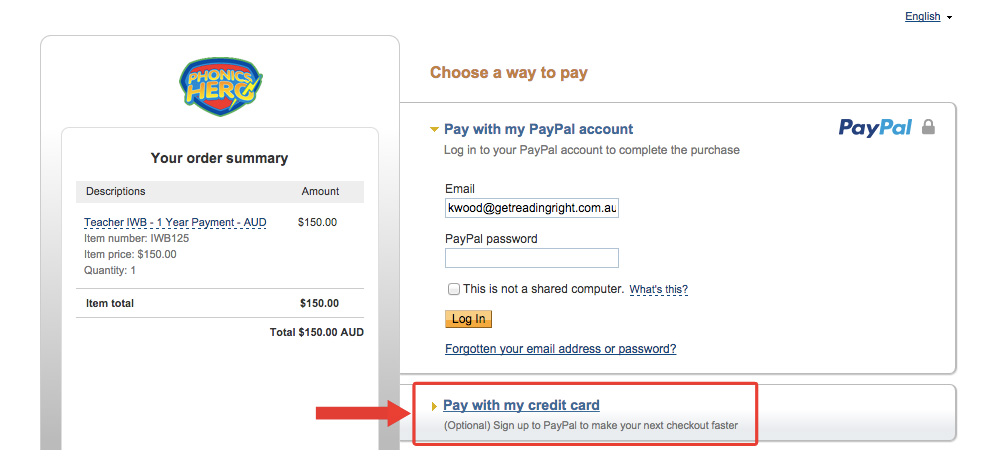This screenshot has width=995, height=468.
Task: Open 'Forgotten your email address or password?' link
Action: click(560, 349)
